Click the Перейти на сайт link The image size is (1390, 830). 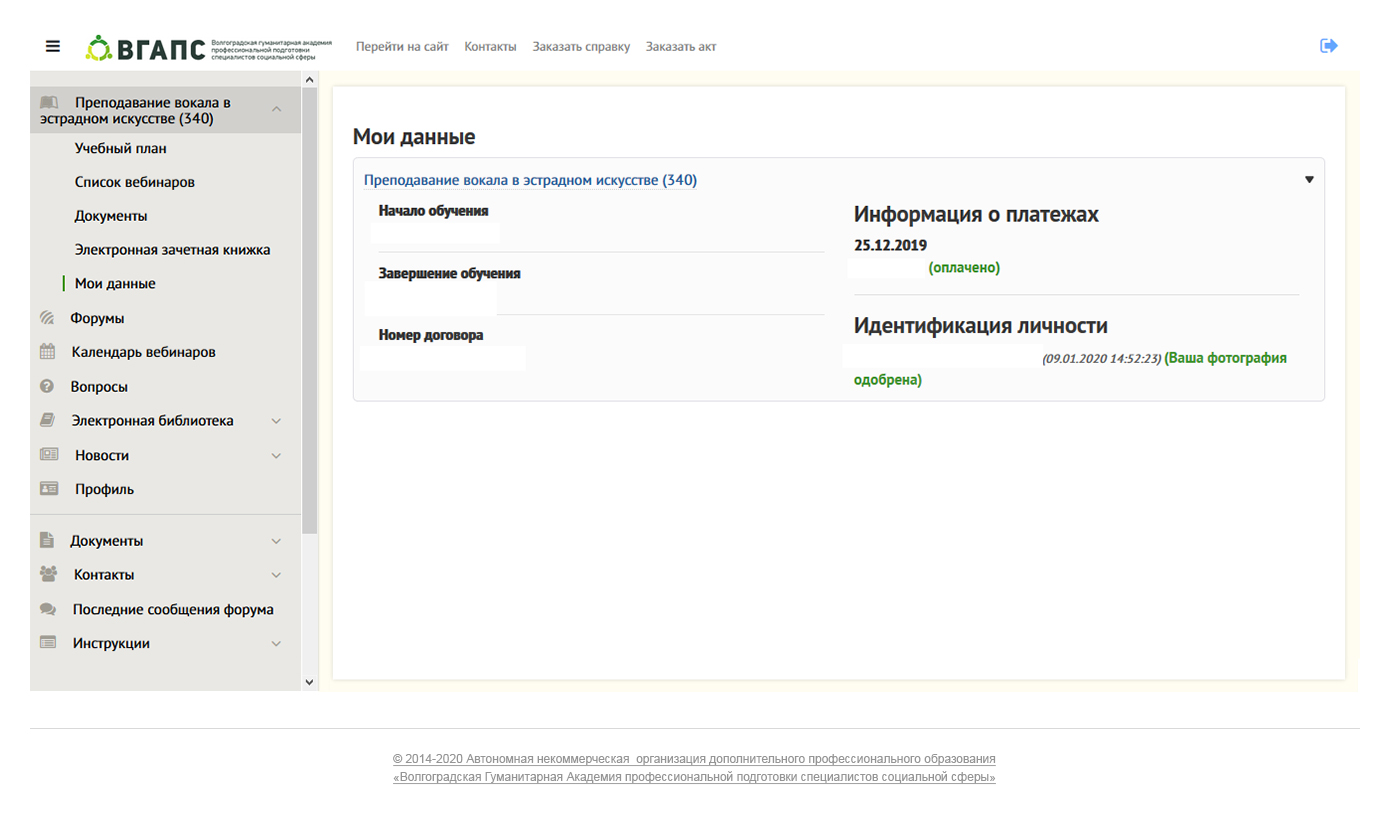[x=402, y=47]
